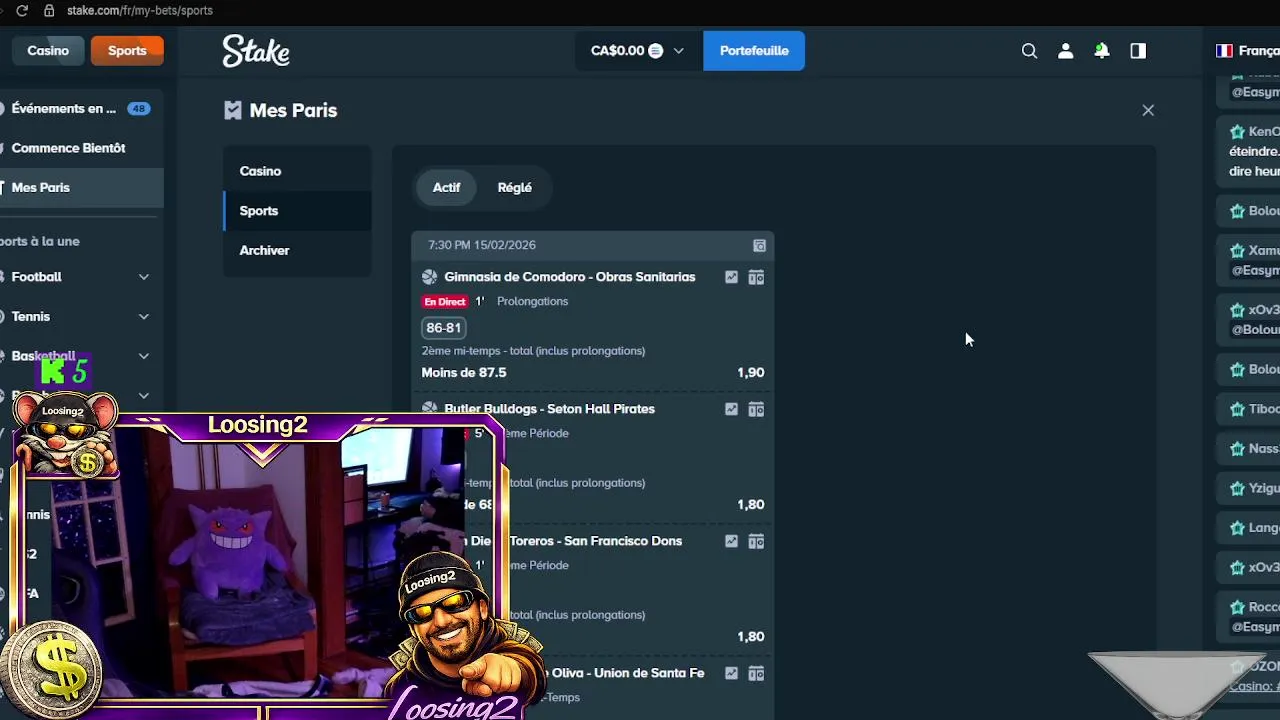Open the Gimnasia de Comodoro - Obras Sanitarias match

pos(570,277)
